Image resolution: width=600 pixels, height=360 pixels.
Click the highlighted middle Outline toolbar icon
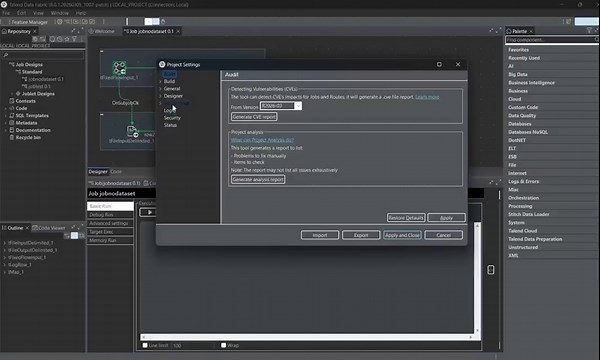75,236
